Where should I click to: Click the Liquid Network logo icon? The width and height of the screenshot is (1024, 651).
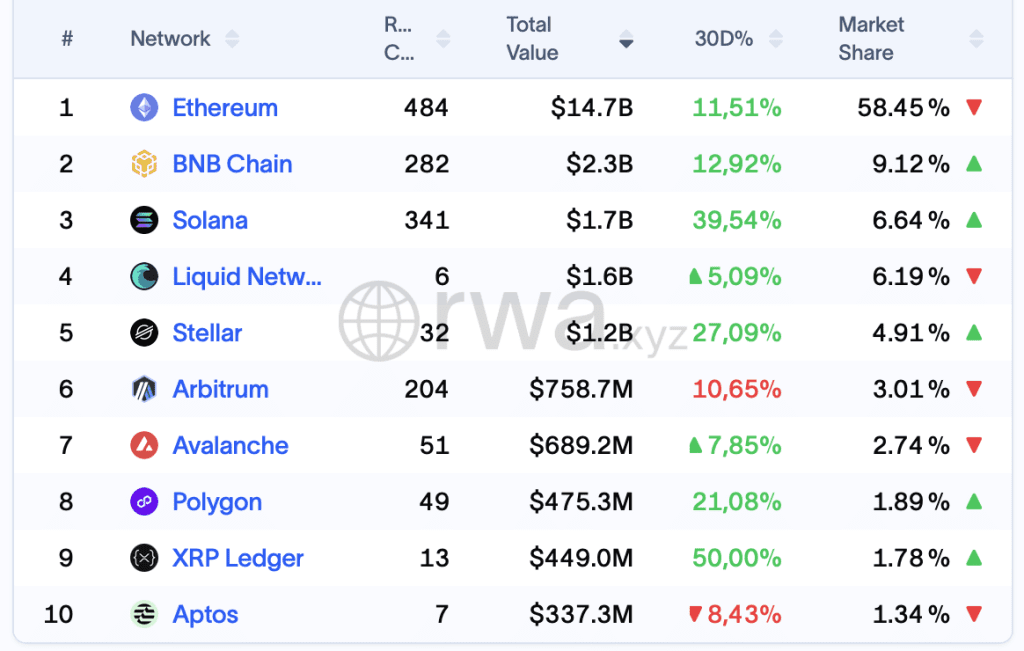(x=144, y=277)
